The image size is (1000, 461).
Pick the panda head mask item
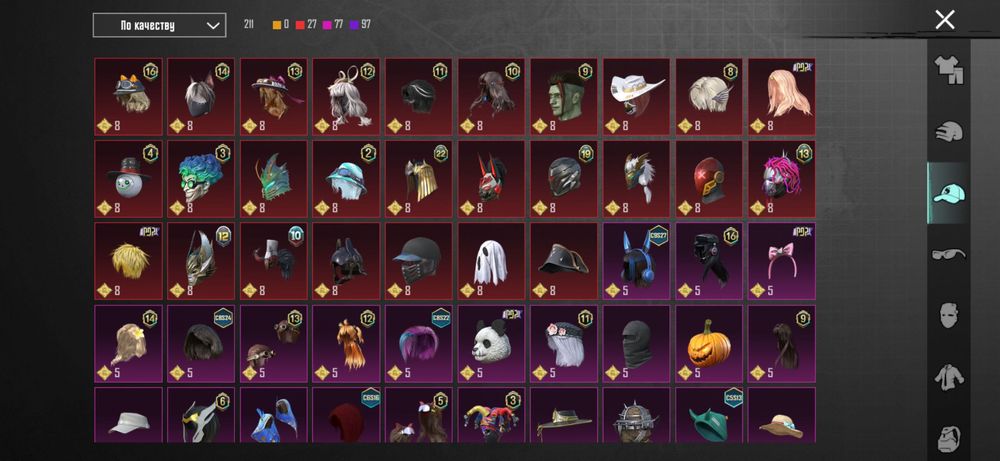coord(491,344)
